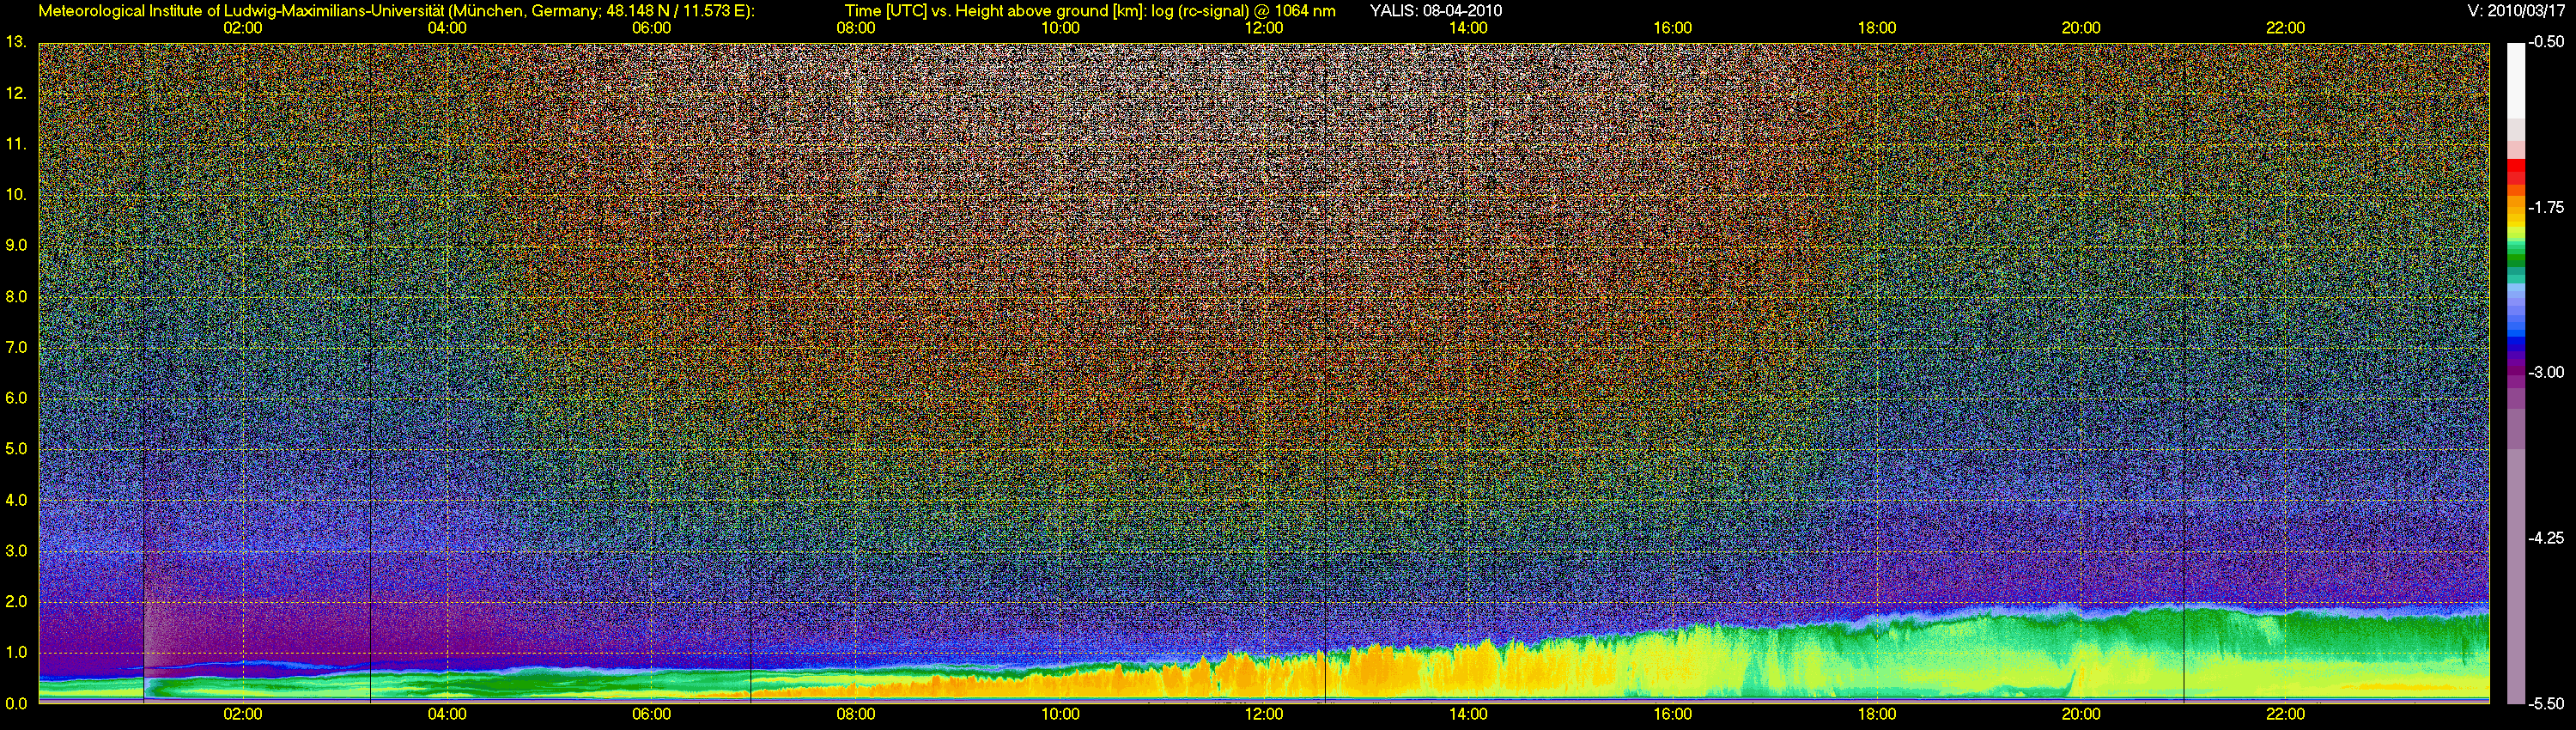Click the '6.0' height axis label
2576x730 pixels.
(16, 399)
